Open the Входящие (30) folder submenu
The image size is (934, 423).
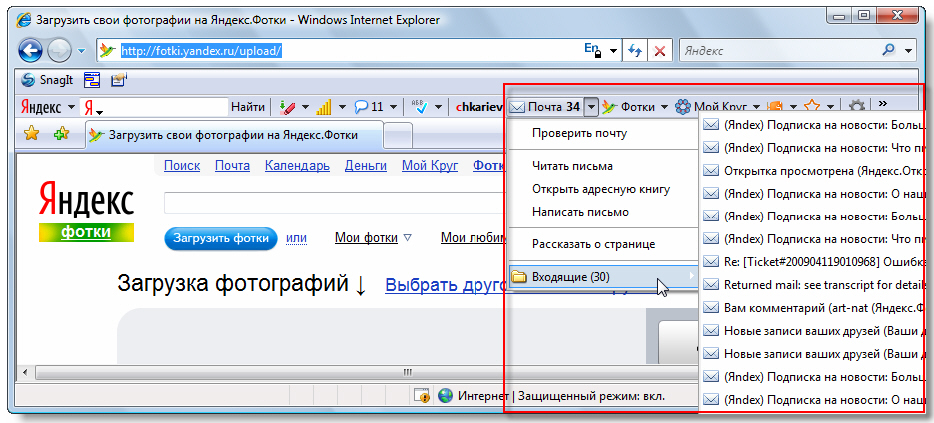click(x=603, y=276)
